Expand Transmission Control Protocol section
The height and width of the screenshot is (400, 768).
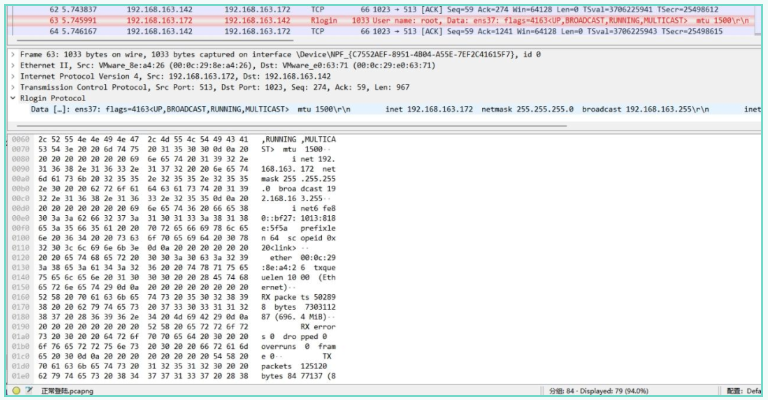coord(12,87)
